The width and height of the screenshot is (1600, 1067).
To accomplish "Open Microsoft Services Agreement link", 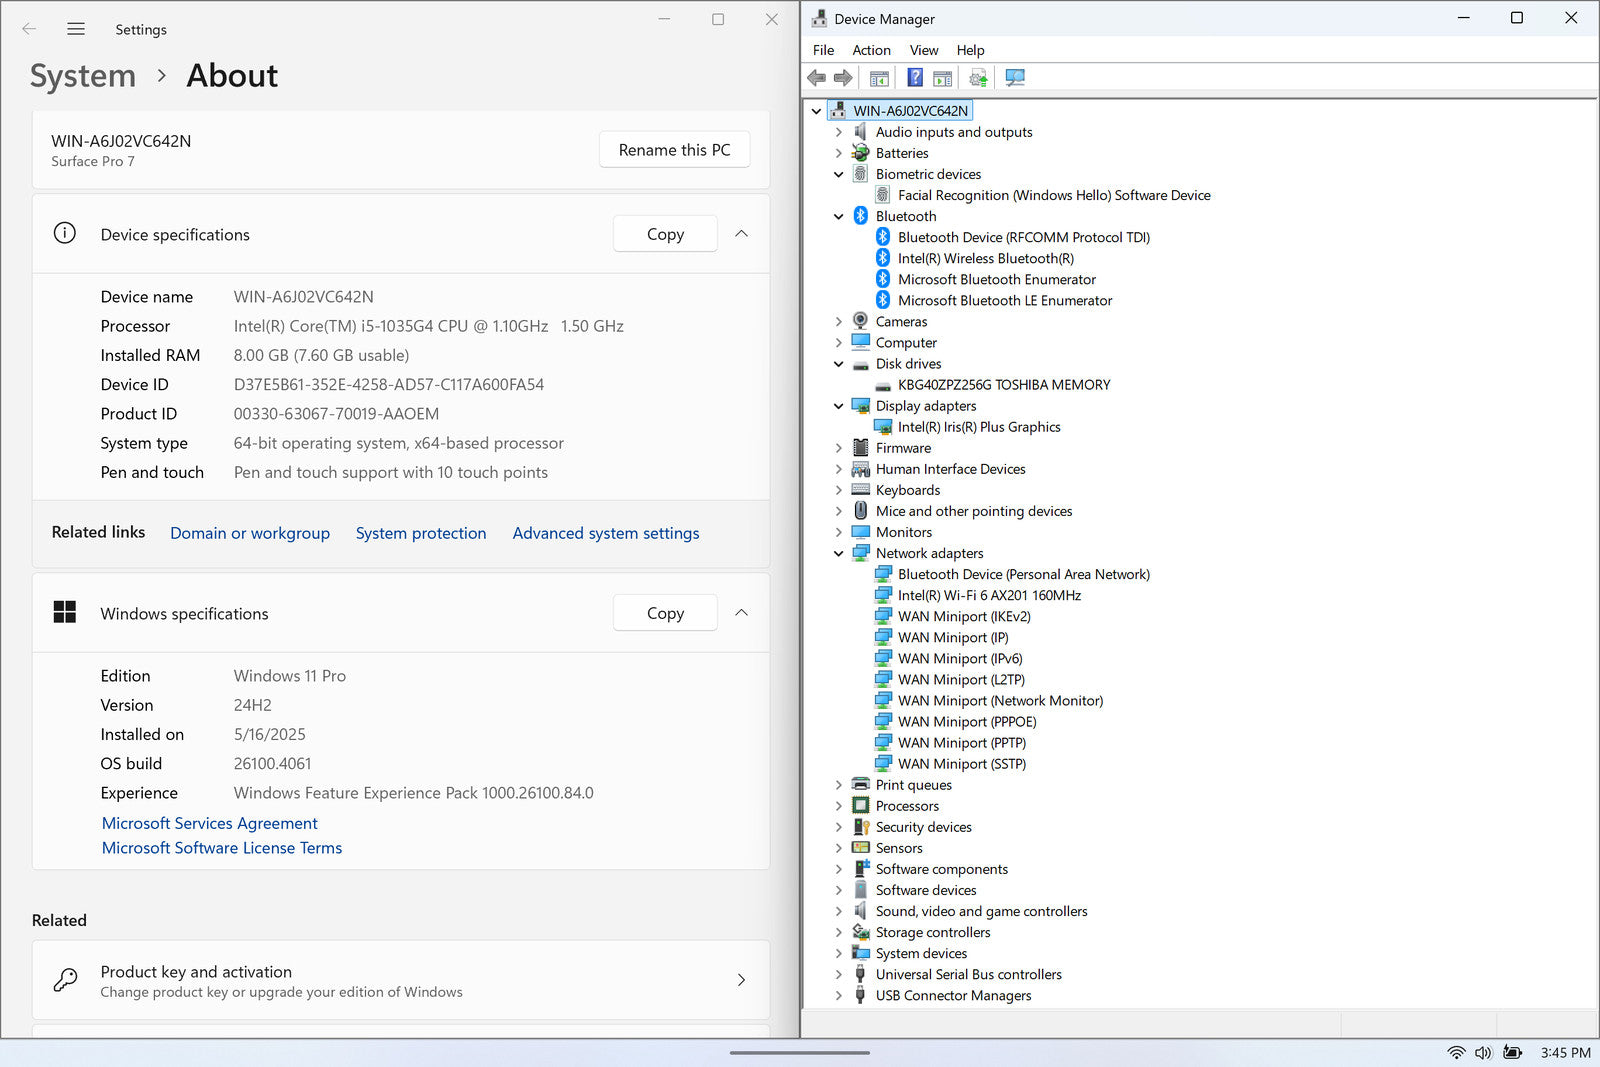I will click(x=210, y=823).
